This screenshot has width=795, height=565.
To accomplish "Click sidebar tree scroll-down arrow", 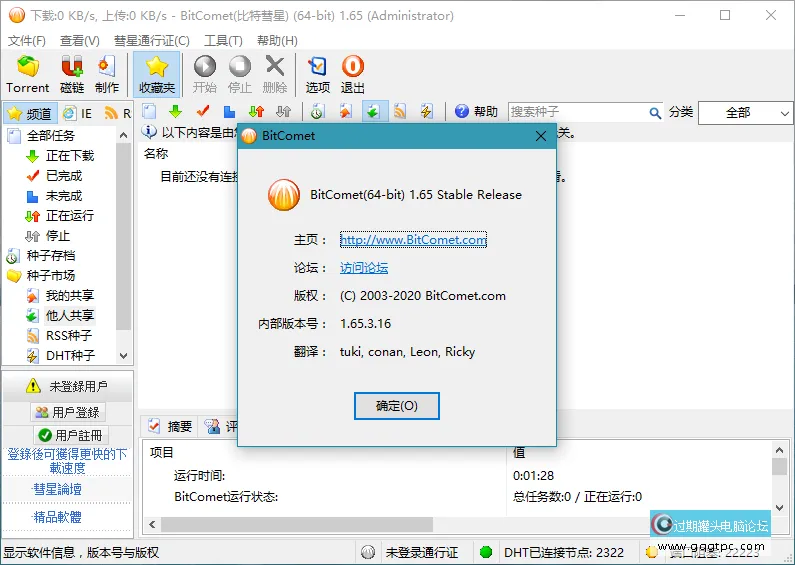I will (123, 356).
